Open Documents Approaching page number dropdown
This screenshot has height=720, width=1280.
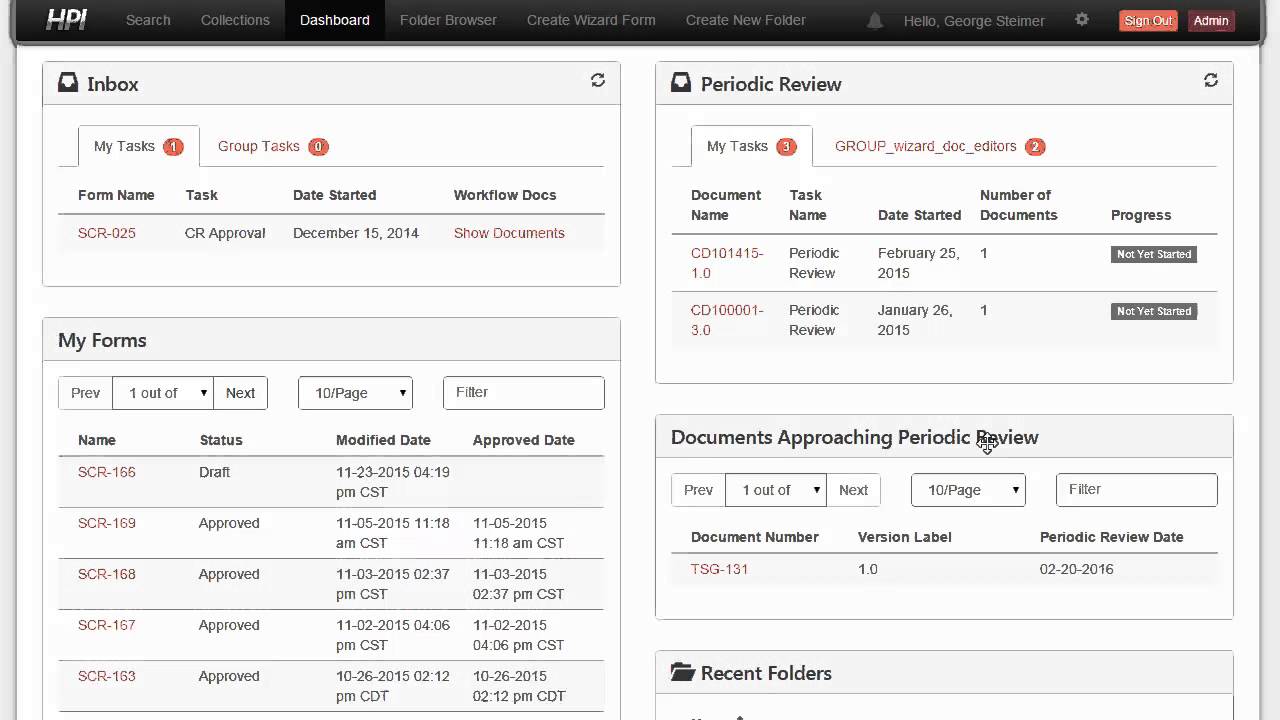776,490
